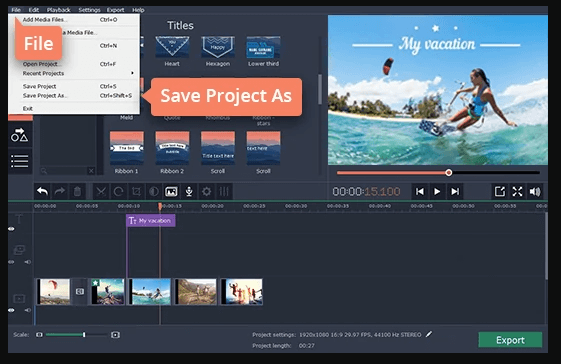
Task: Skip to the previous frame
Action: coord(420,191)
